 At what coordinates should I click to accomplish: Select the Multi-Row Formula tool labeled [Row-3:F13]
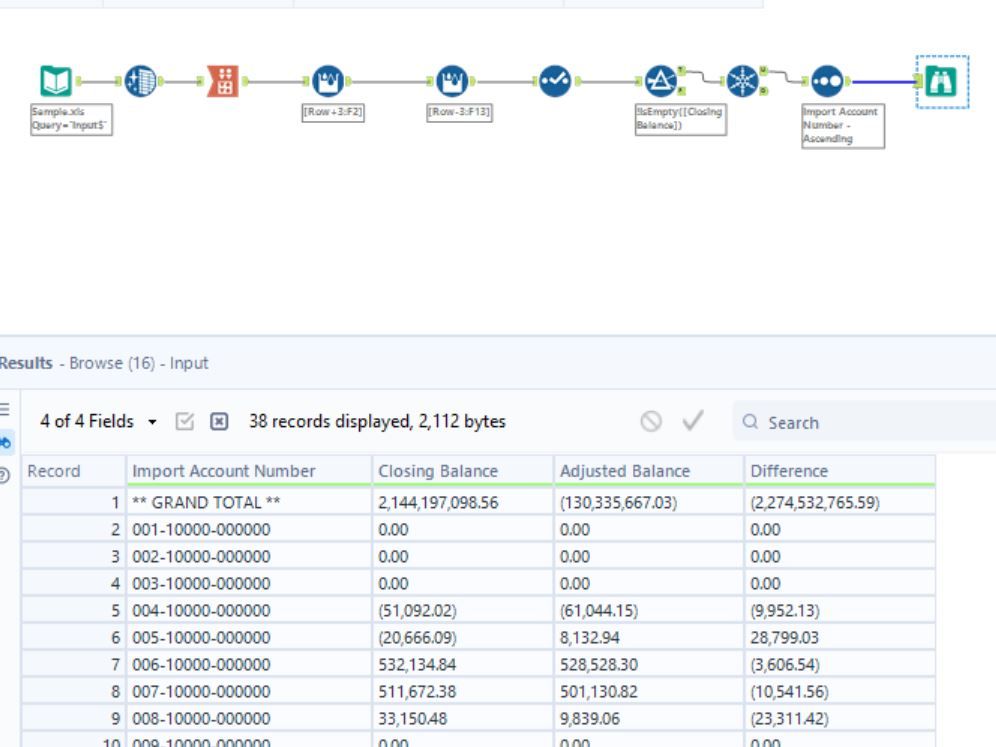(x=452, y=81)
